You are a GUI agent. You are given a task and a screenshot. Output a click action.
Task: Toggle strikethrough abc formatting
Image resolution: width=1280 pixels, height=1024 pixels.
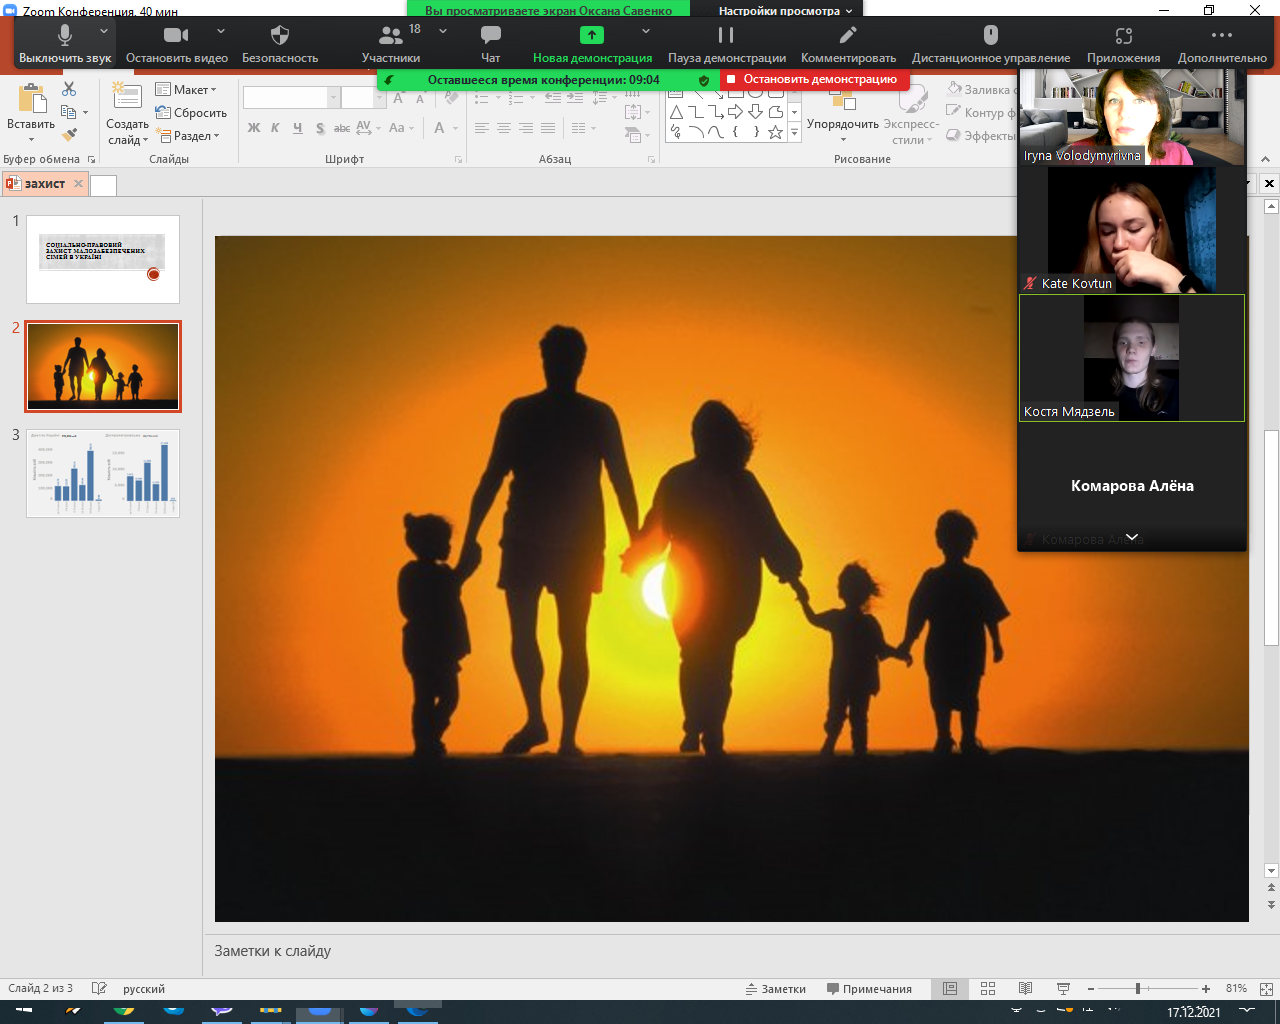342,128
